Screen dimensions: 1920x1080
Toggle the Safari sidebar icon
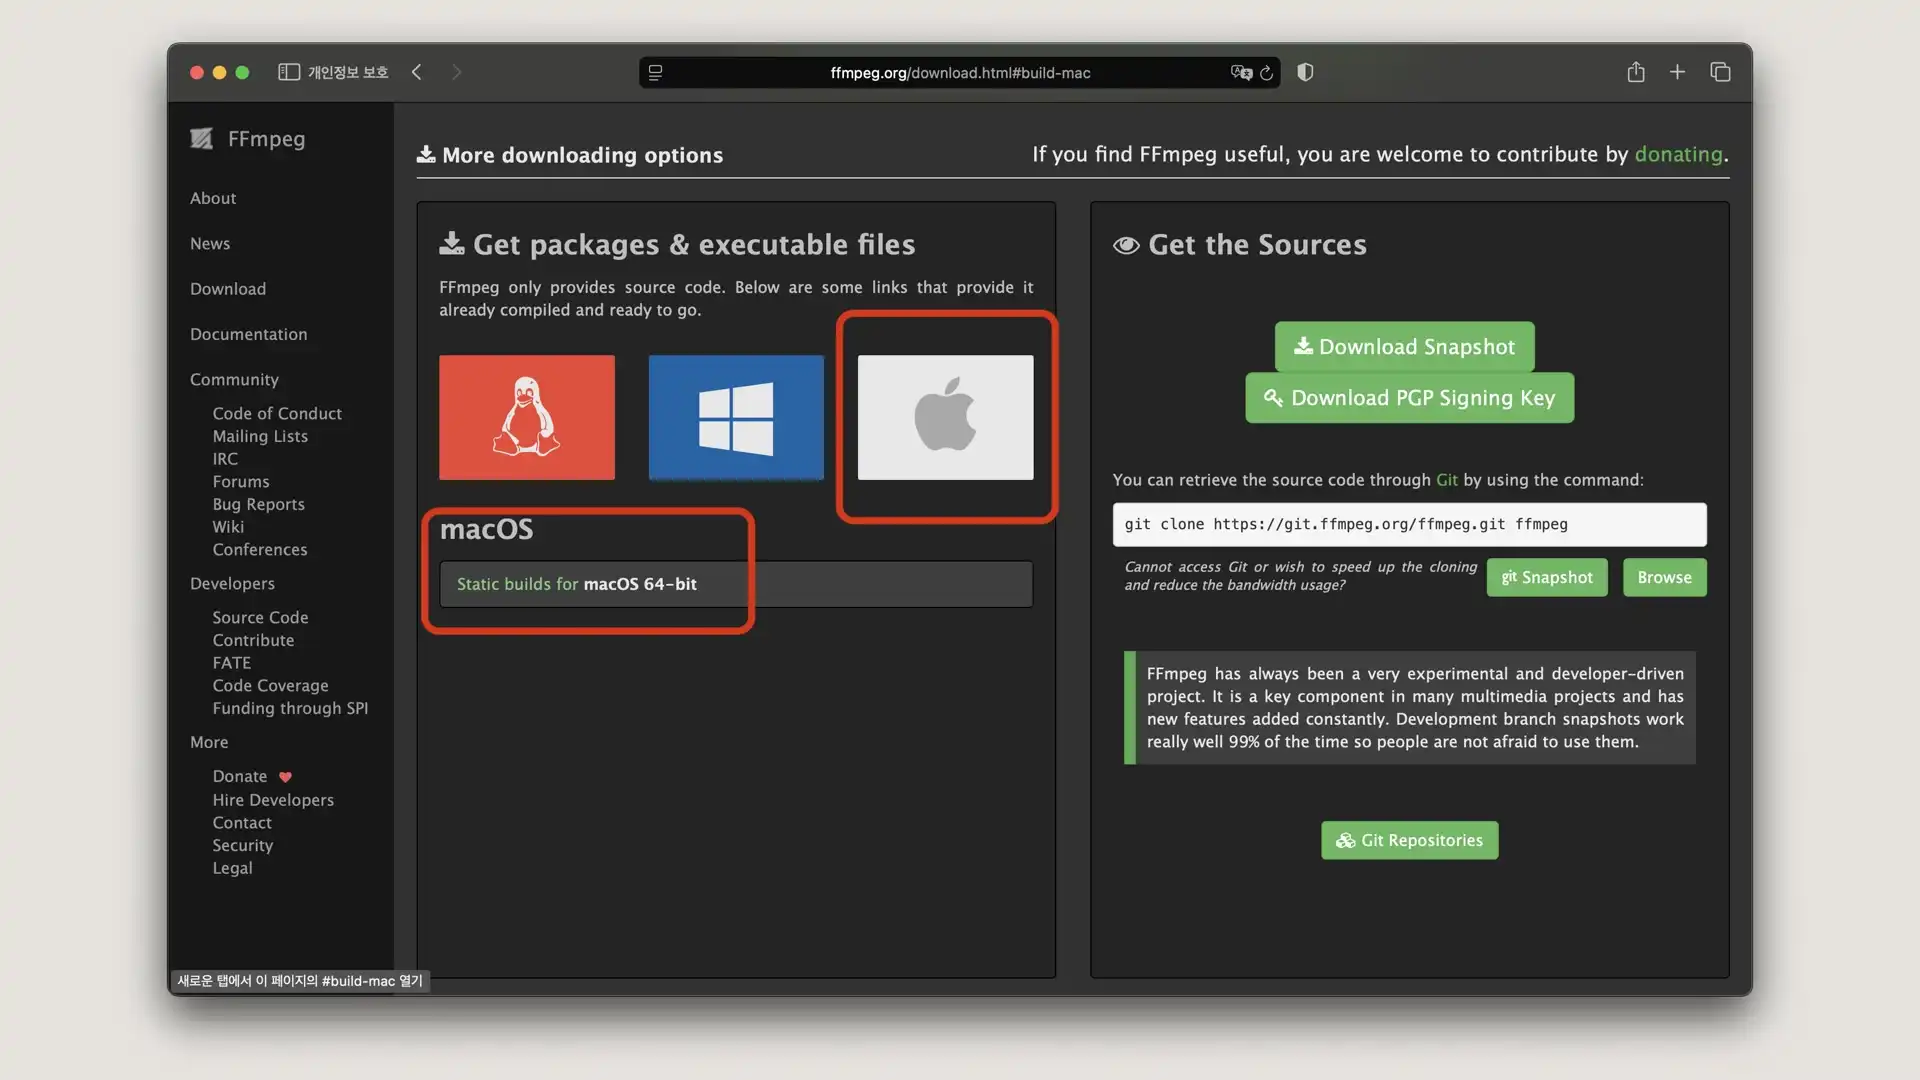point(289,72)
